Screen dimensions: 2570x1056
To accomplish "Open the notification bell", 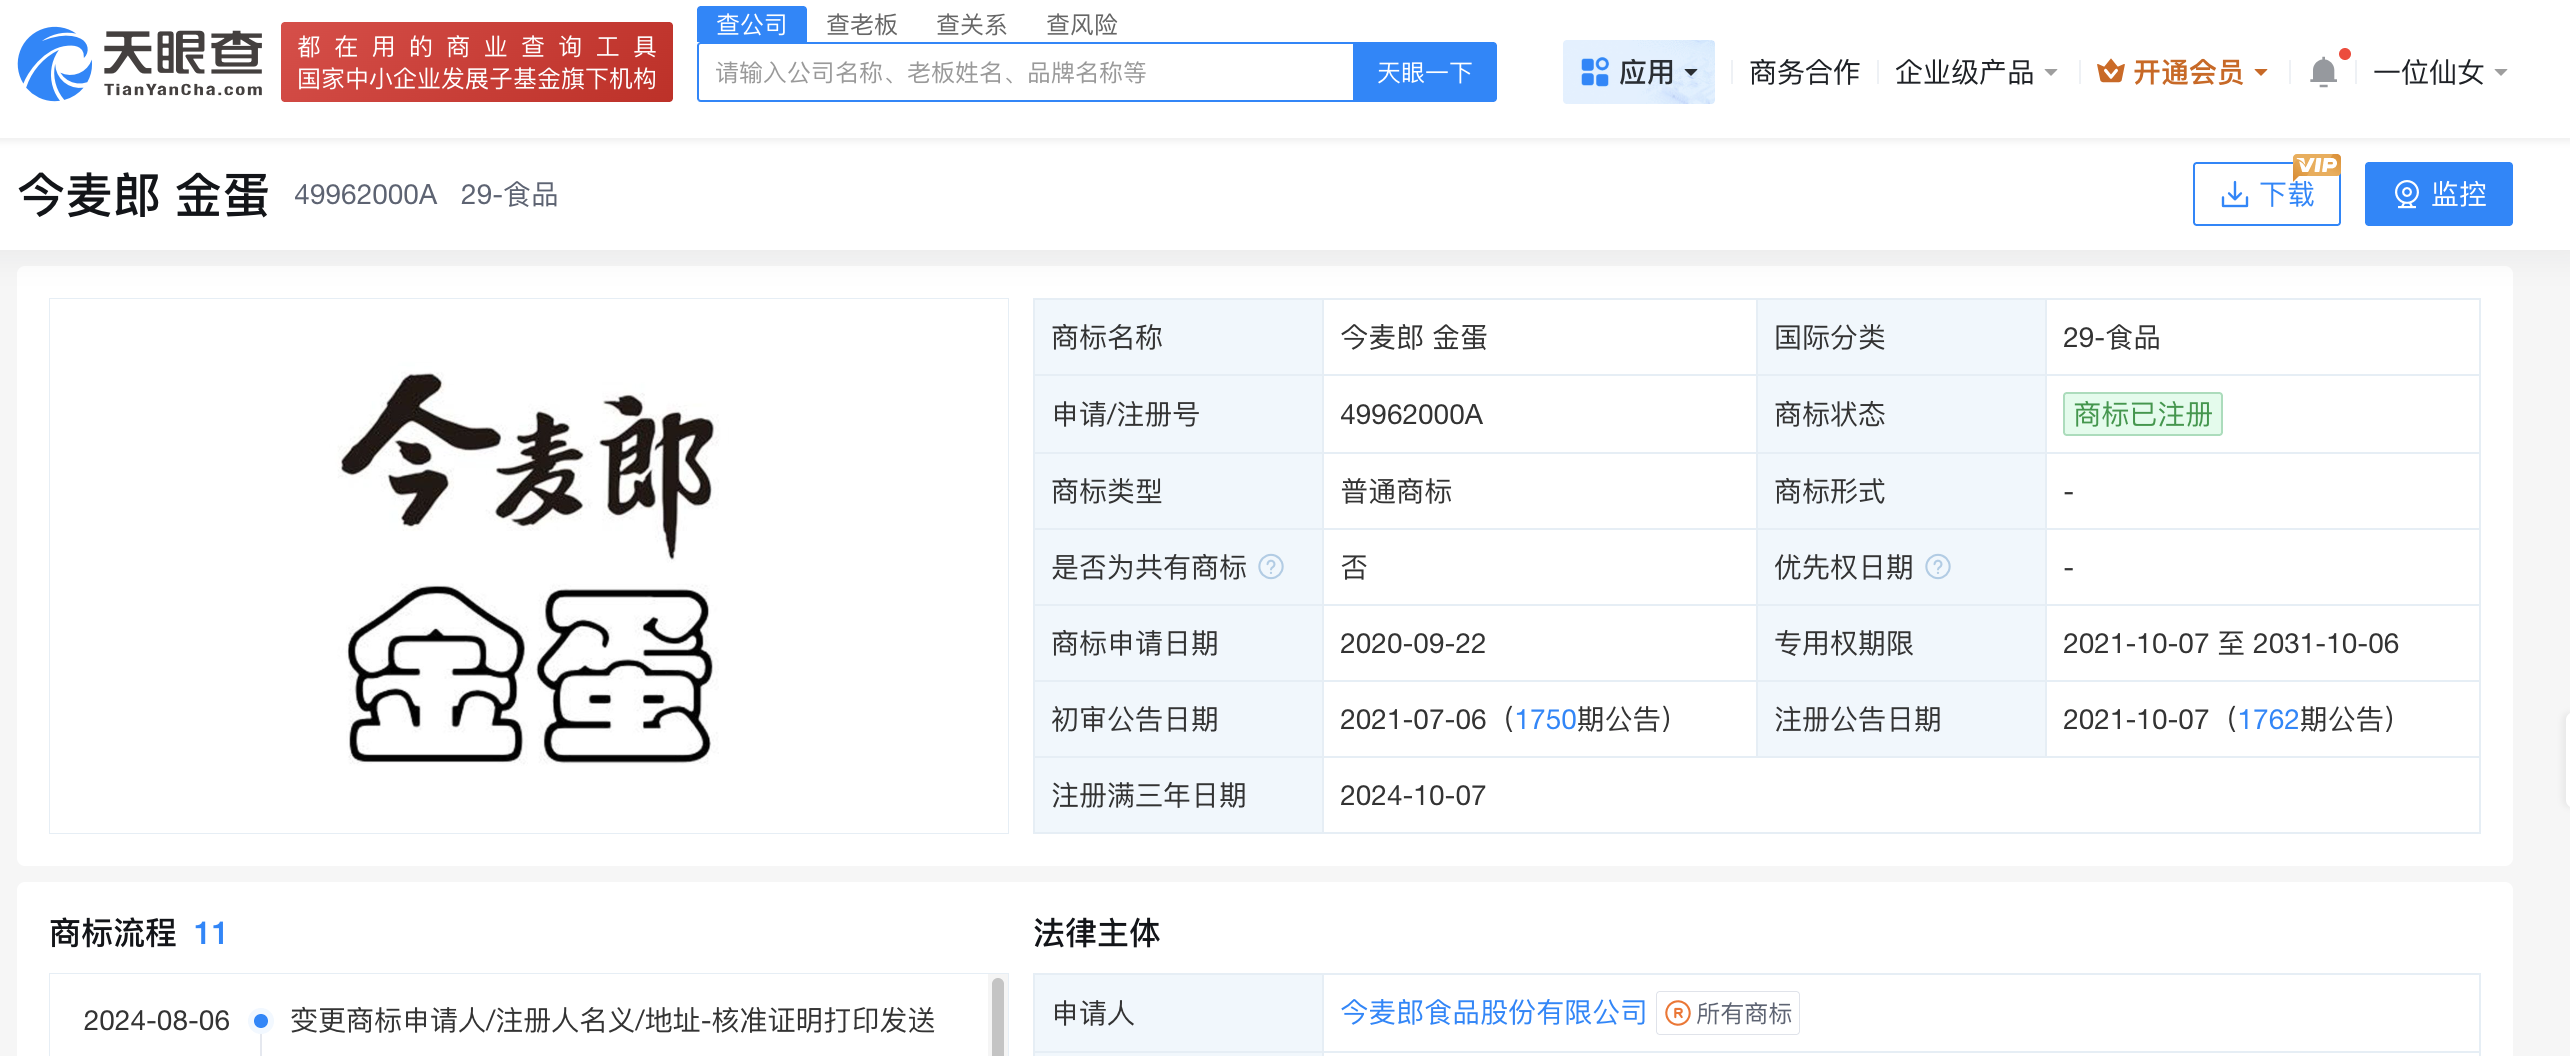I will (2323, 72).
